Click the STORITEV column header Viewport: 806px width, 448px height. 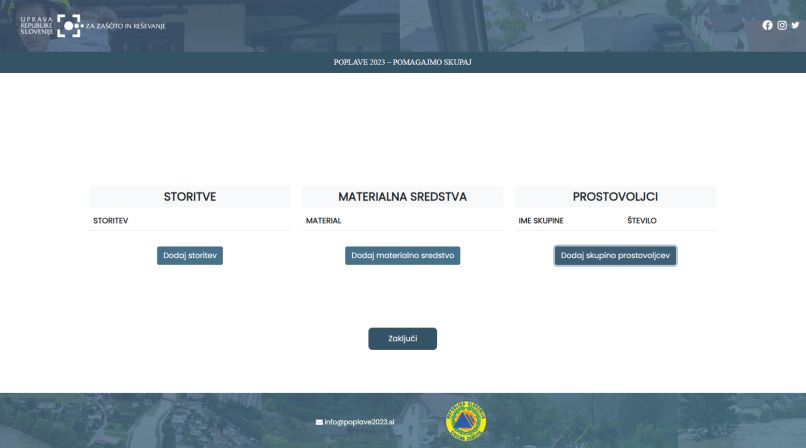click(111, 220)
